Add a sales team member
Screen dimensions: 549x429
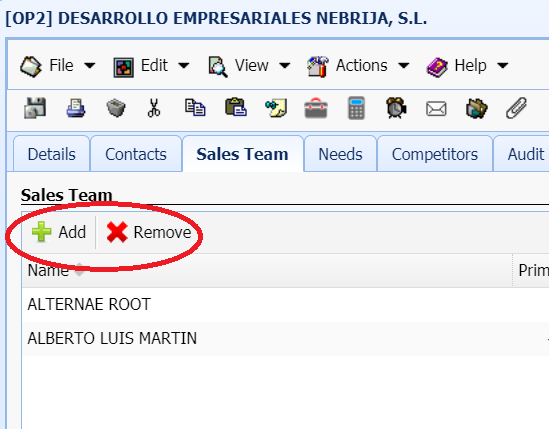(x=59, y=232)
